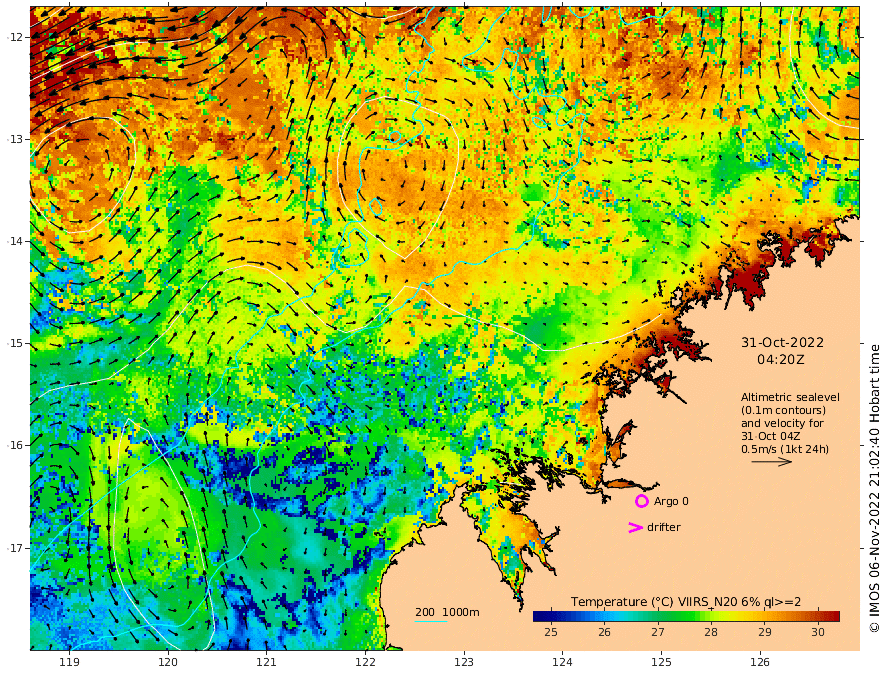Click latitude axis label -17

tap(15, 548)
